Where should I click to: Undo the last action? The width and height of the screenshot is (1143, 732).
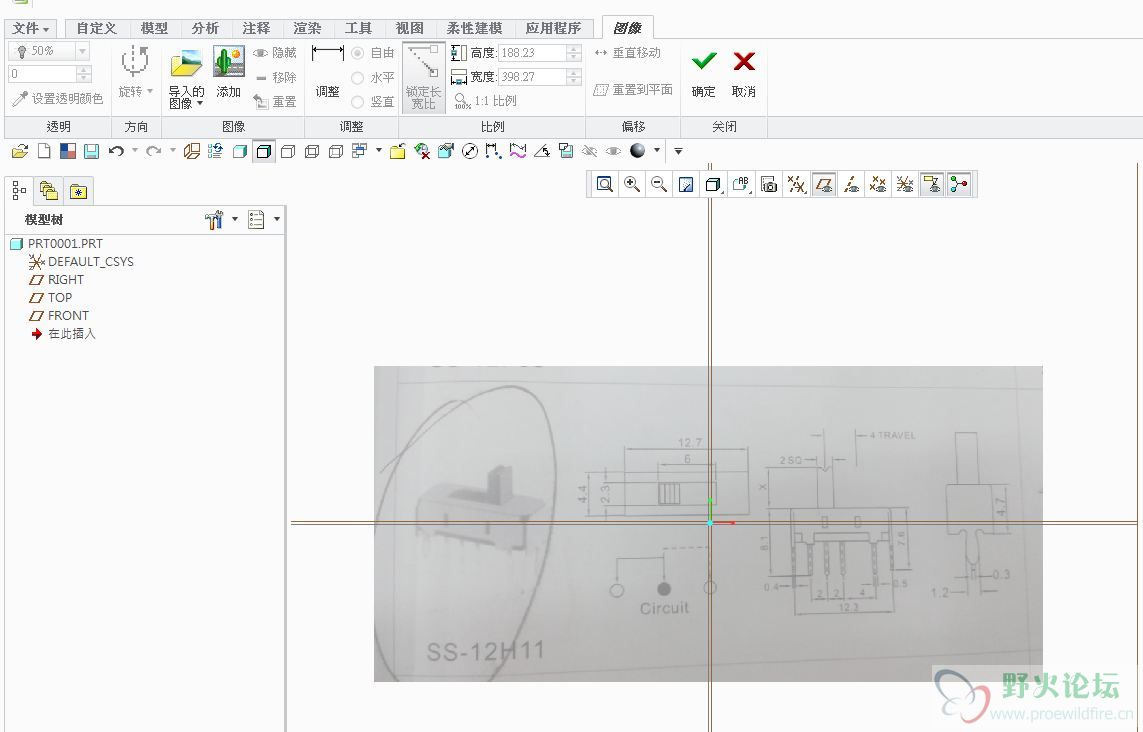(x=116, y=151)
